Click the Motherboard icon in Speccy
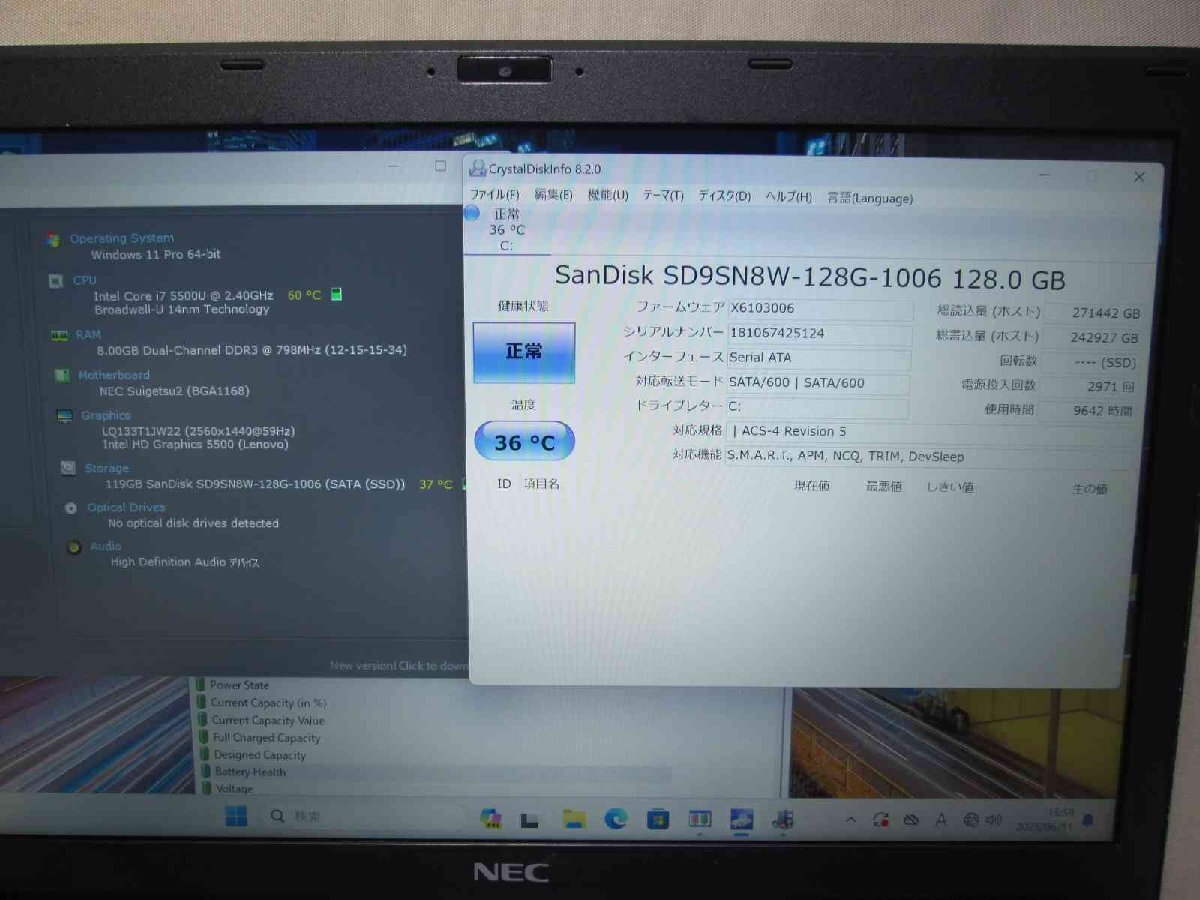 (x=62, y=376)
